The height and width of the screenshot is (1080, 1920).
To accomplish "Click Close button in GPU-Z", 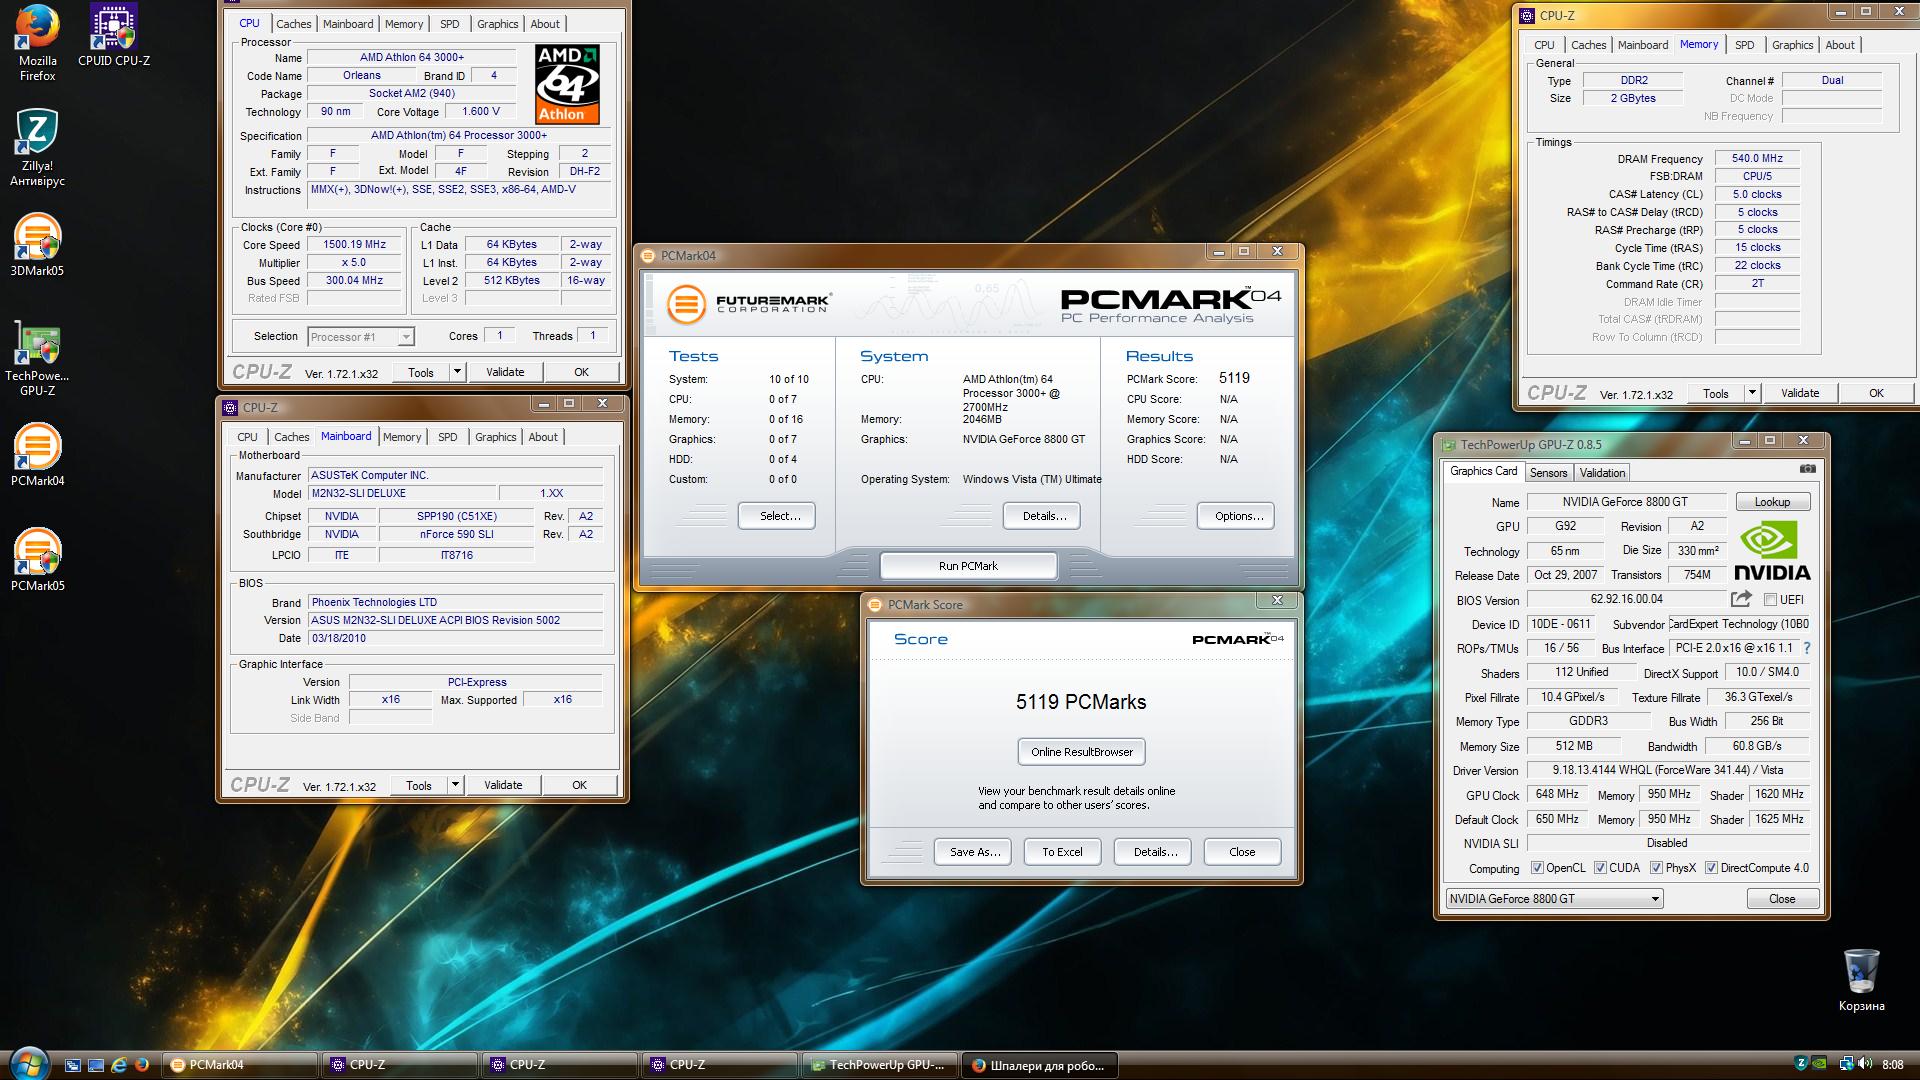I will (1782, 899).
